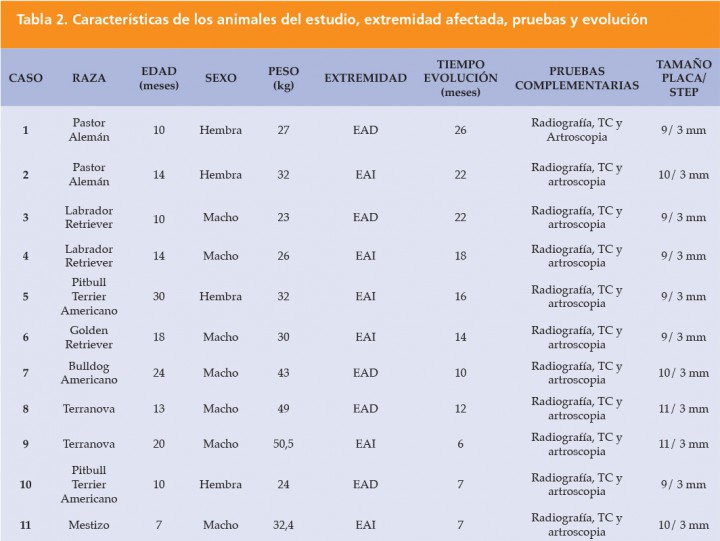
Task: Click the EXTREMIDAD column header
Action: pyautogui.click(x=366, y=78)
